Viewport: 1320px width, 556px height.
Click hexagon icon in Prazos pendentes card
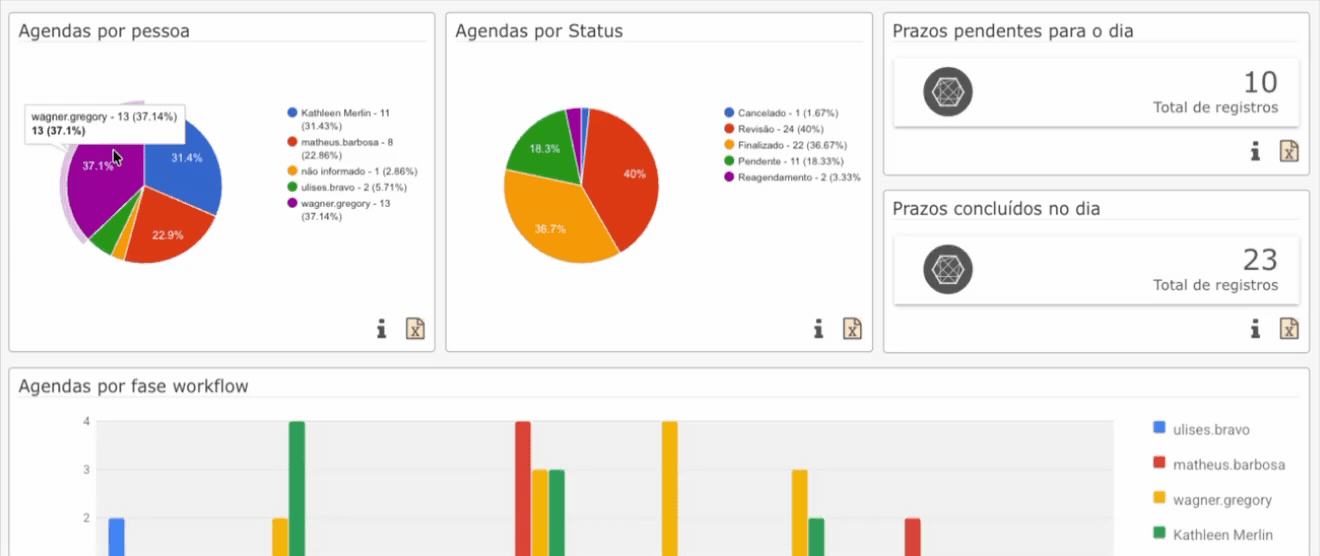click(948, 92)
